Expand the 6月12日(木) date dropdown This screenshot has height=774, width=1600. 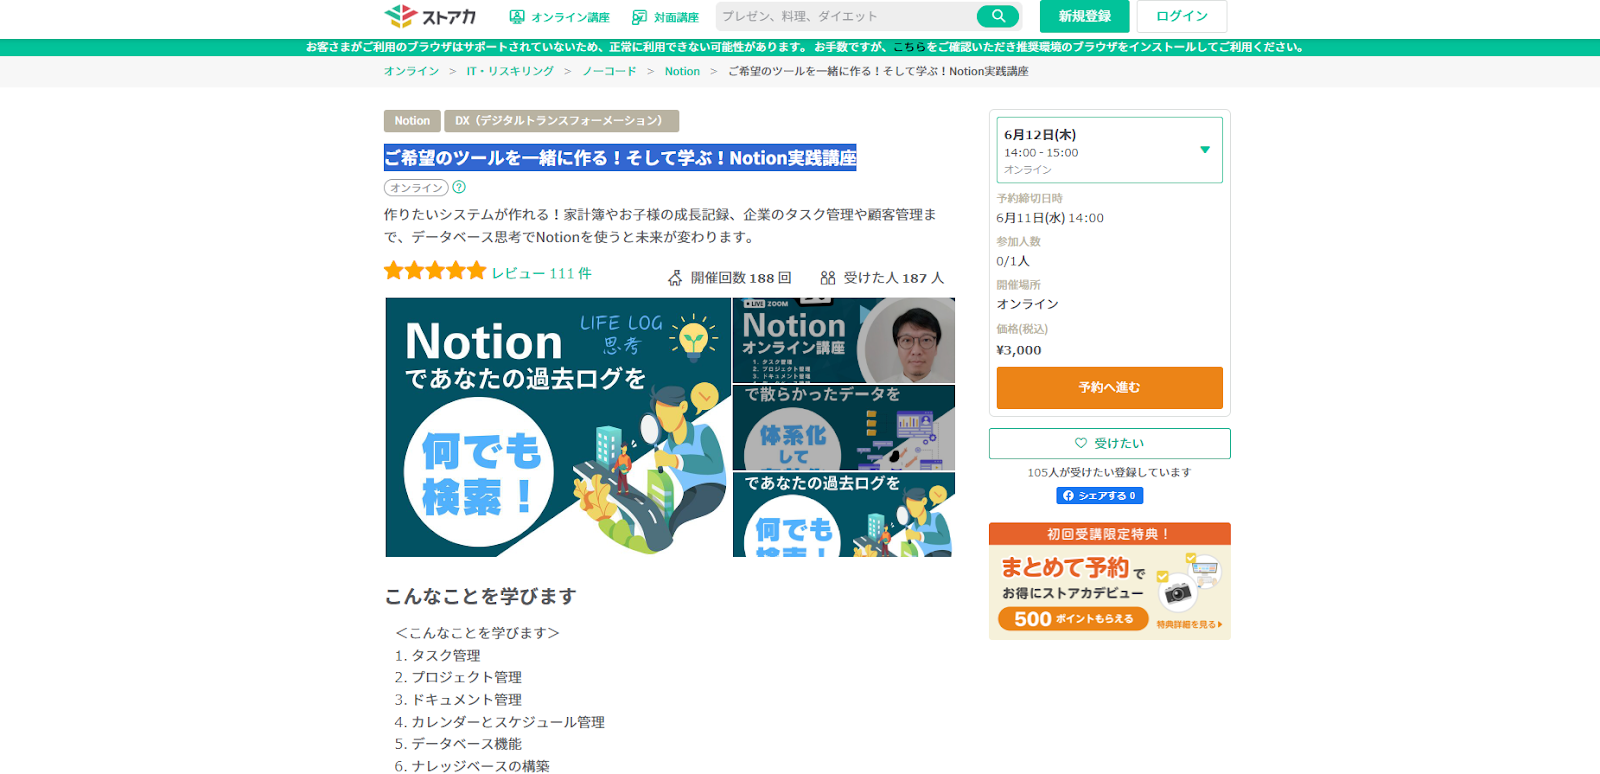click(1109, 150)
